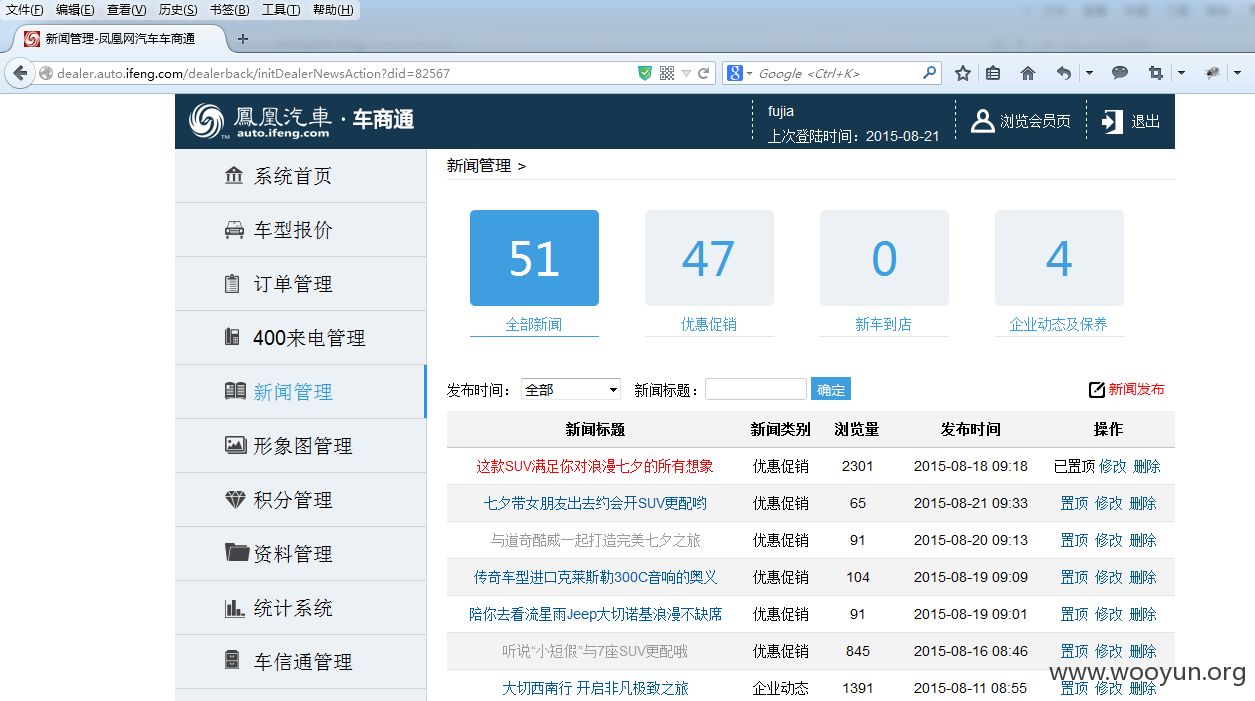Click the logout door icon
The height and width of the screenshot is (701, 1255).
tap(1112, 121)
